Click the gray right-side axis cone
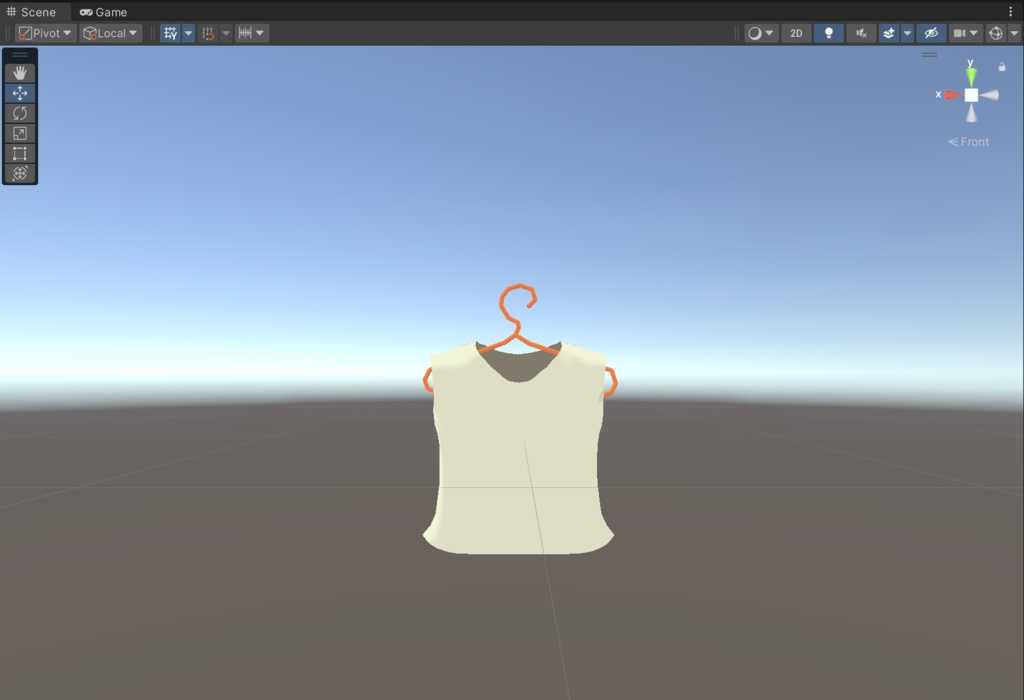1024x700 pixels. [x=989, y=95]
